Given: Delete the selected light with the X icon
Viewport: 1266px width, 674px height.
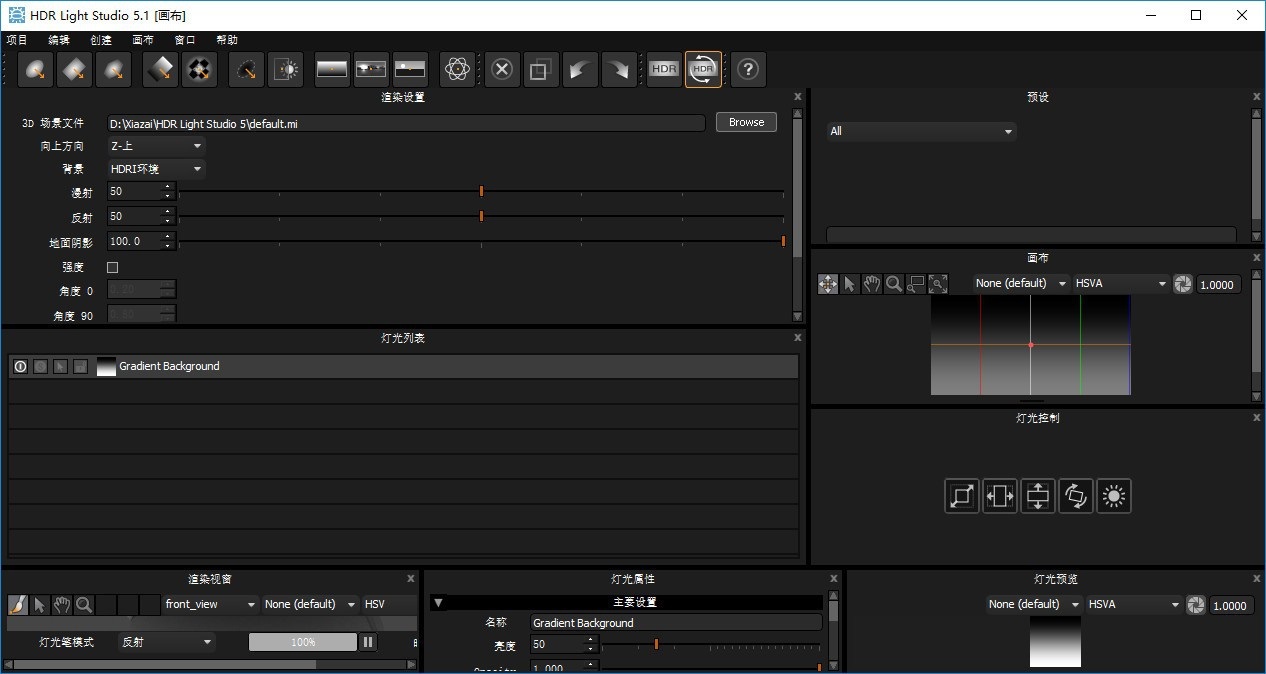Looking at the screenshot, I should tap(503, 70).
